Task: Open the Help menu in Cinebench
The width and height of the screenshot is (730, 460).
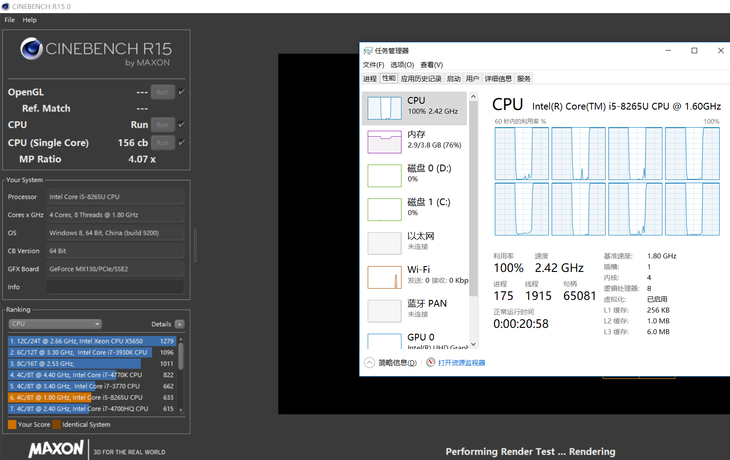Action: [29, 20]
